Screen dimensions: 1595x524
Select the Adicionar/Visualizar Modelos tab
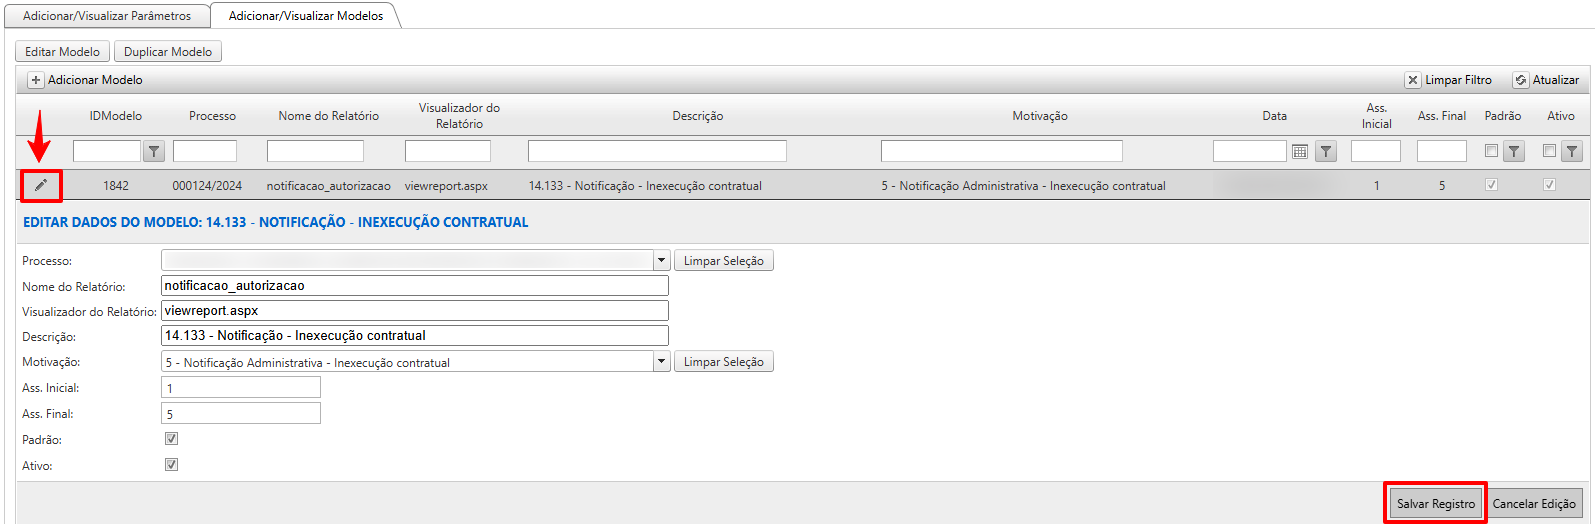[x=305, y=16]
